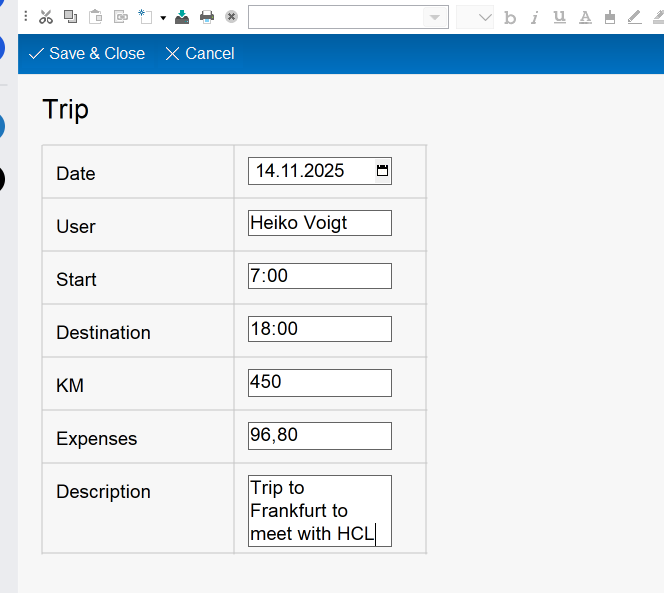Open the font size dropdown
Screen dimensions: 664x593
coord(485,17)
